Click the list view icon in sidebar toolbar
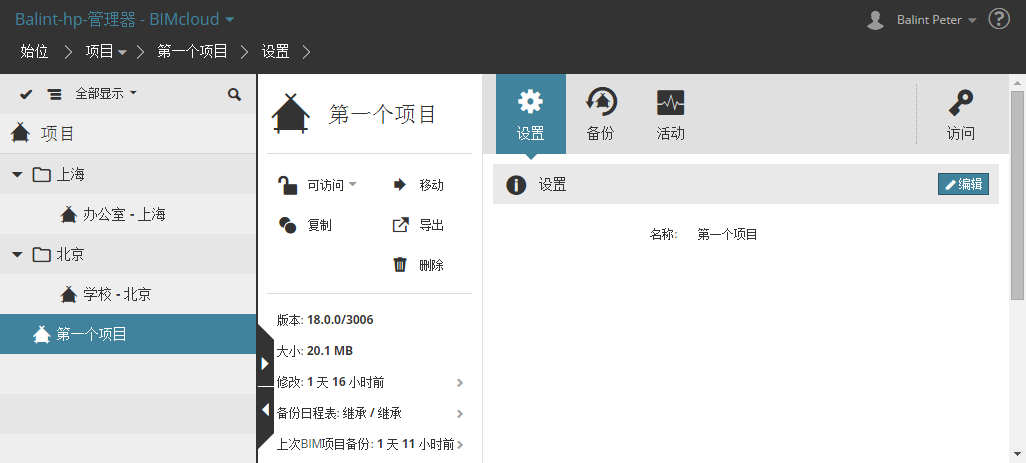The width and height of the screenshot is (1026, 463). tap(55, 94)
